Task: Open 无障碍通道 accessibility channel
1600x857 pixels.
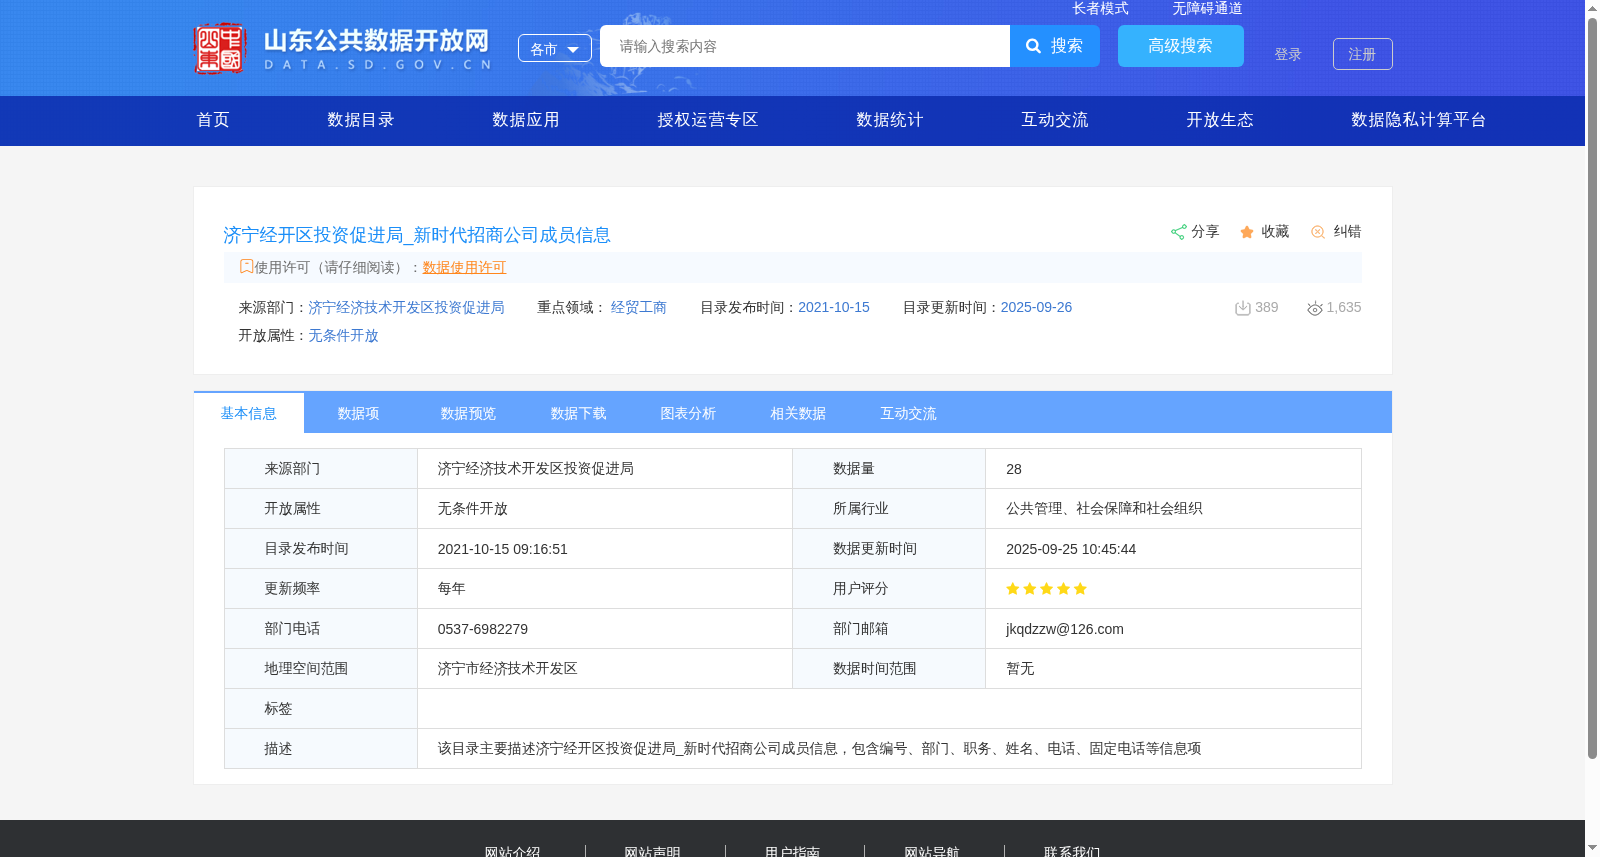Action: point(1207,8)
